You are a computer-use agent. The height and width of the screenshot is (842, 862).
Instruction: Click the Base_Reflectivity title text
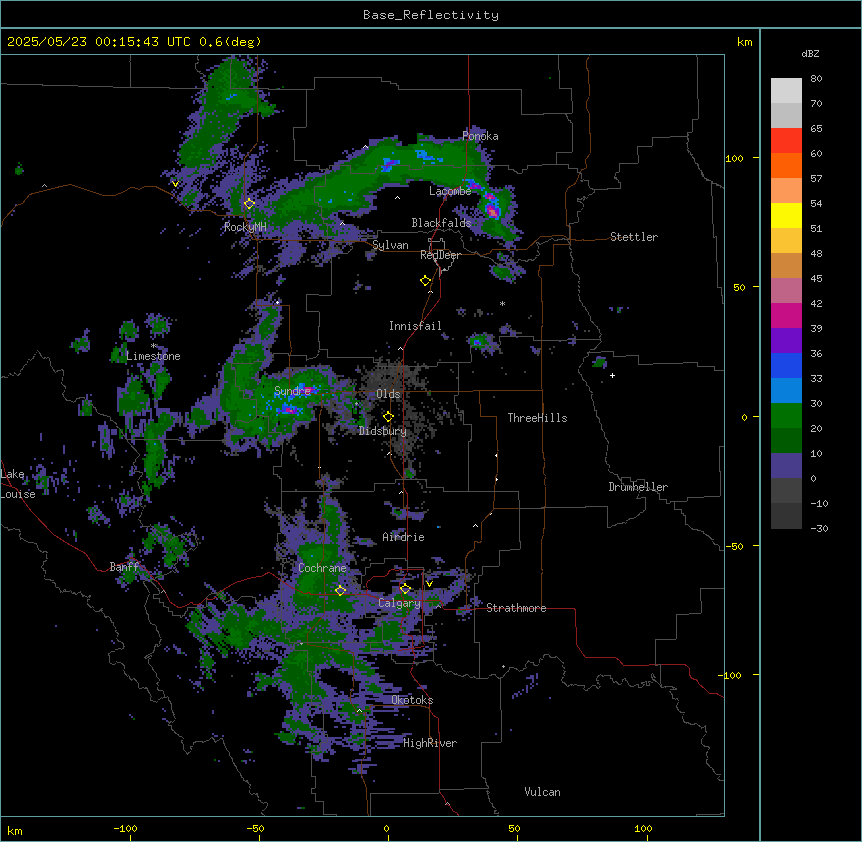click(431, 15)
